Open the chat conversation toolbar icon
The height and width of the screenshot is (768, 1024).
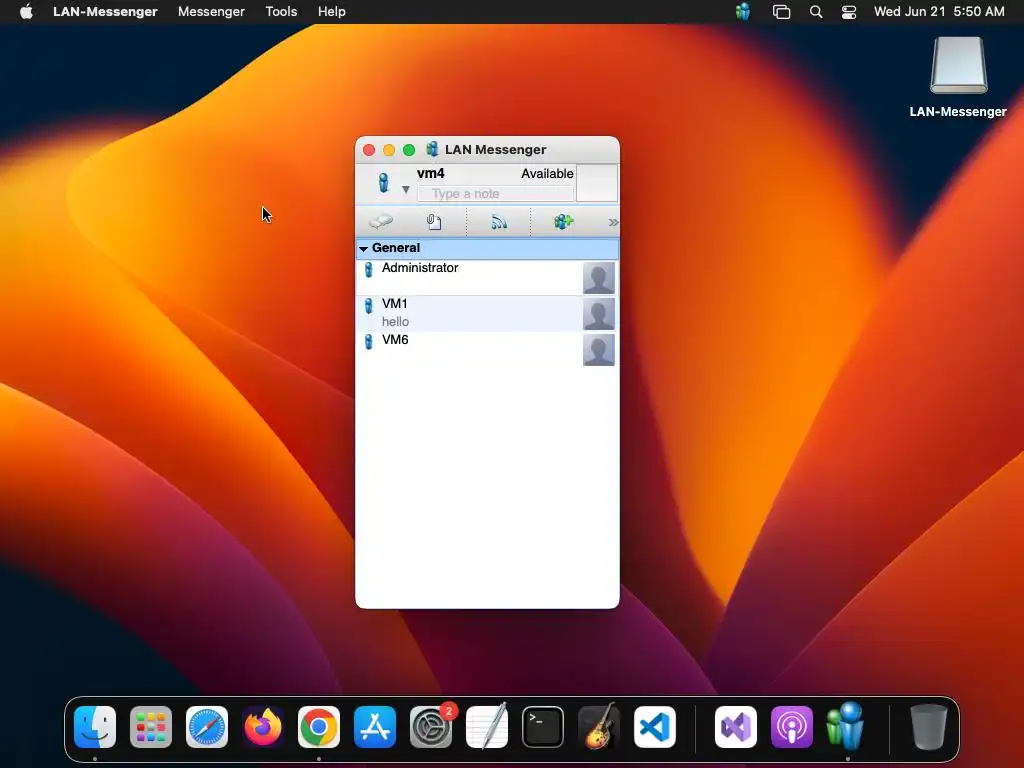(381, 222)
